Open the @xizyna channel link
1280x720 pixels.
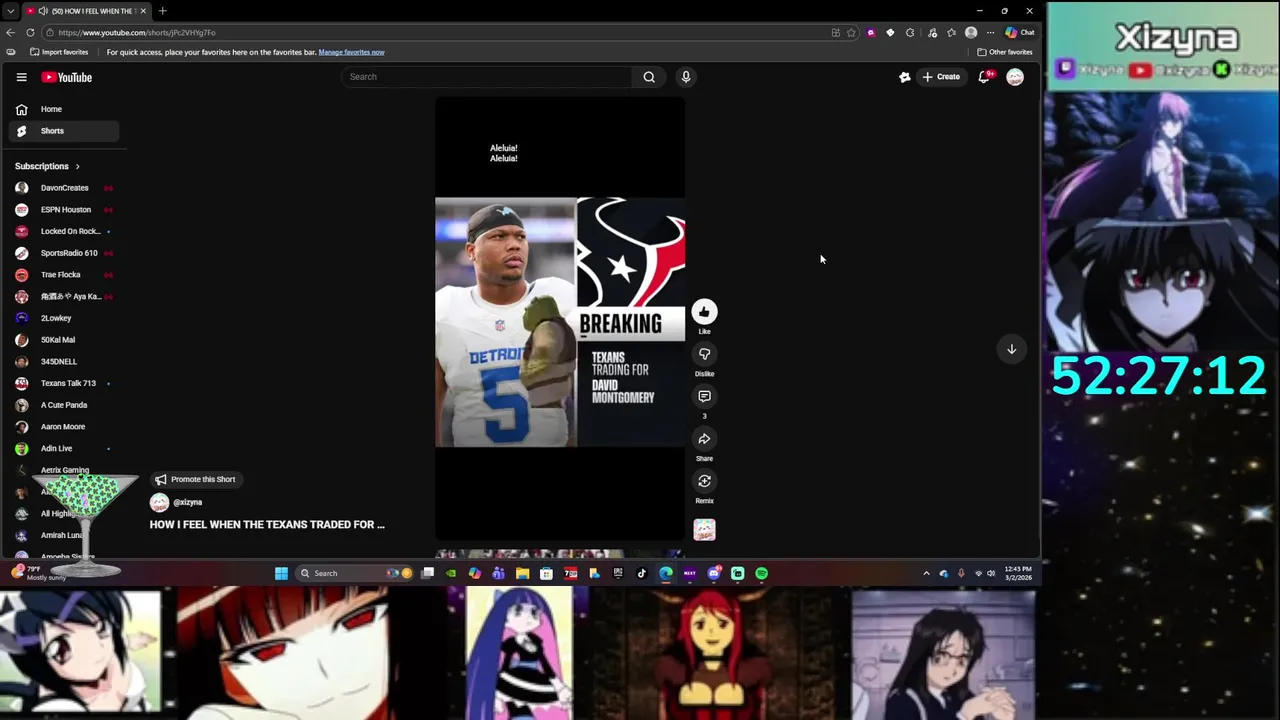188,502
